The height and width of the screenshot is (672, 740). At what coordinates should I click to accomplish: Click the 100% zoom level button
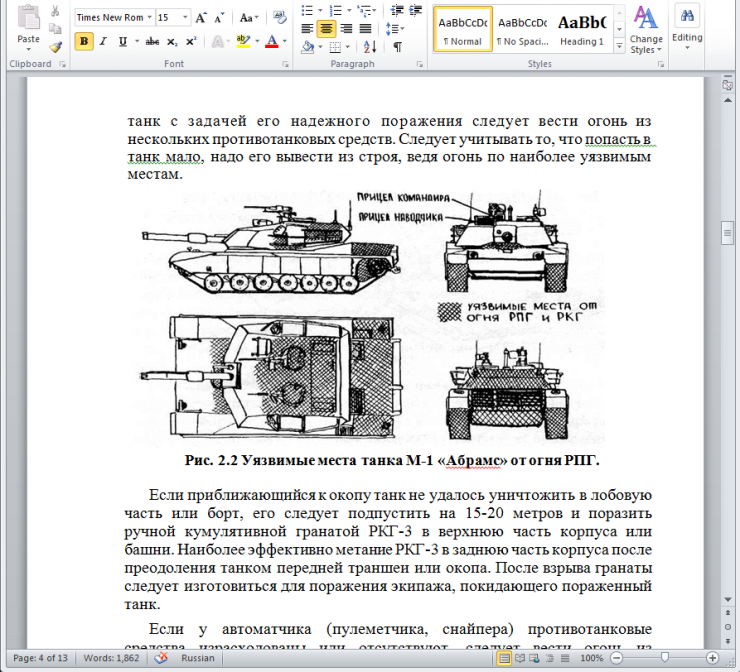591,658
